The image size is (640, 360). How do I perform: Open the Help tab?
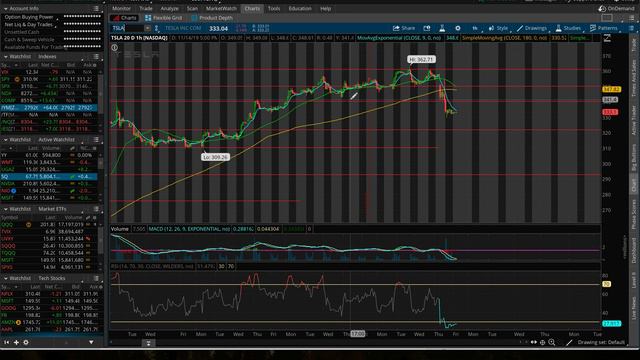(325, 9)
